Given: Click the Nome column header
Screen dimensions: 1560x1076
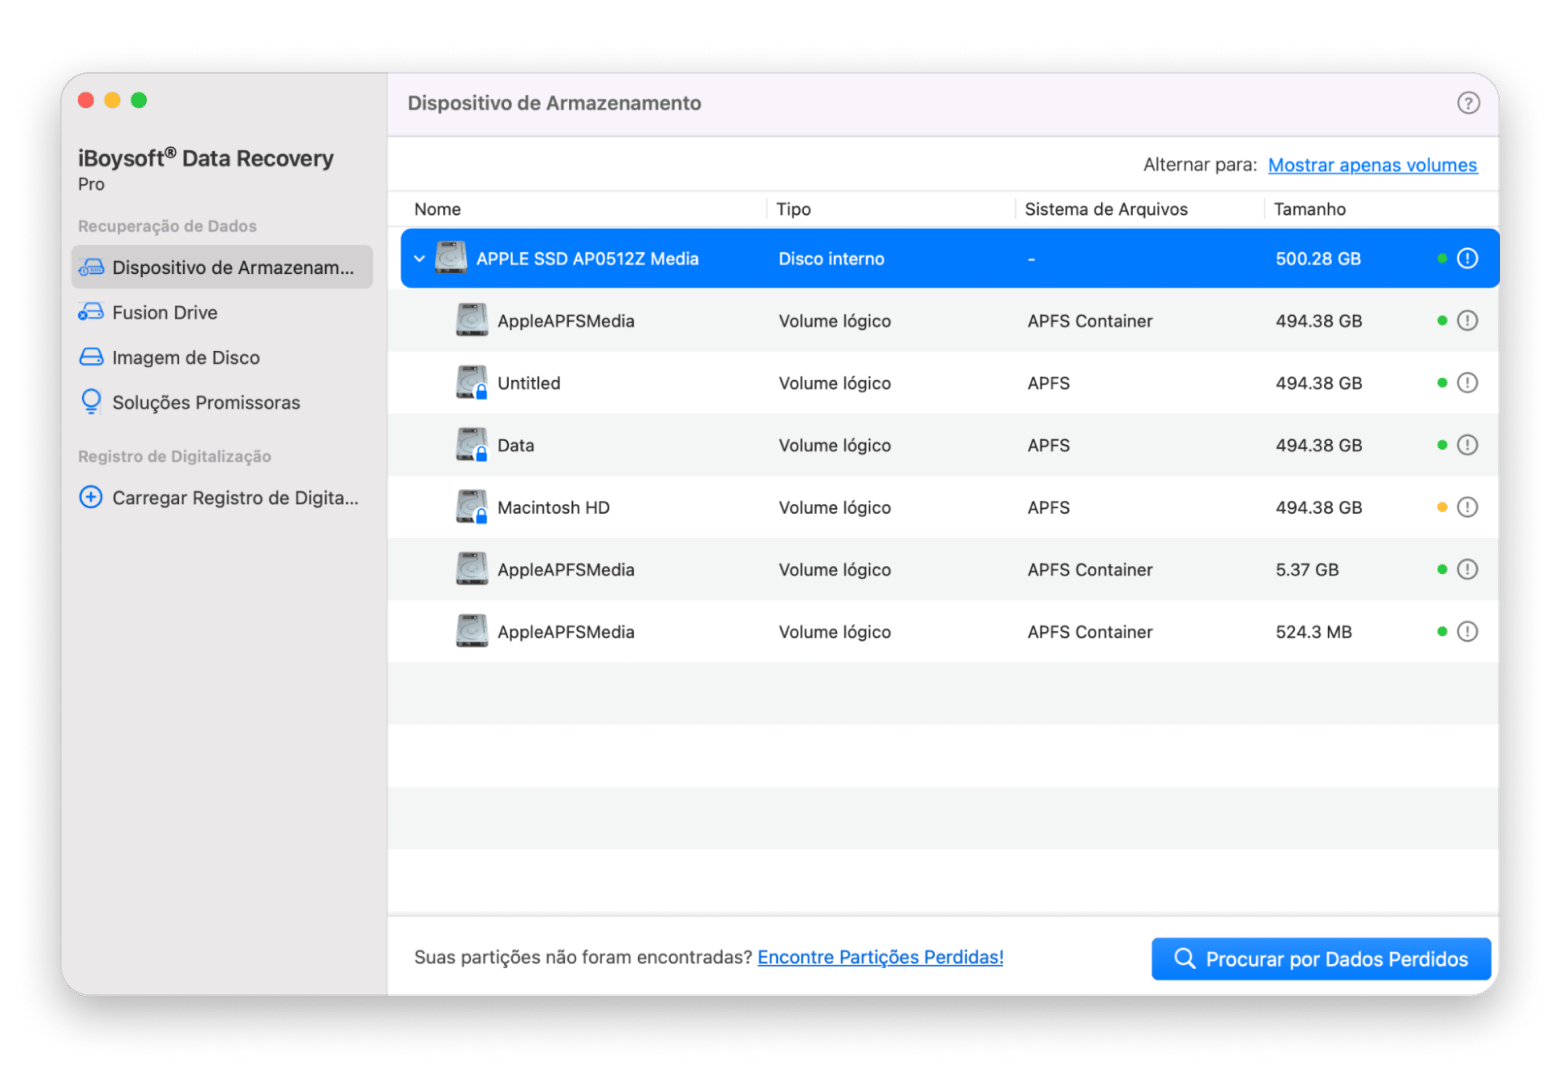Looking at the screenshot, I should (x=438, y=209).
